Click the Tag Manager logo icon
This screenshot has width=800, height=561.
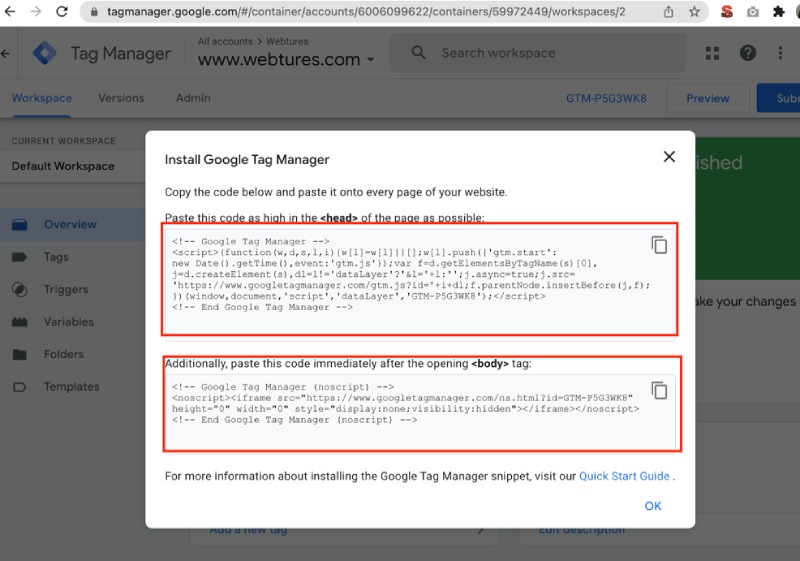(45, 53)
